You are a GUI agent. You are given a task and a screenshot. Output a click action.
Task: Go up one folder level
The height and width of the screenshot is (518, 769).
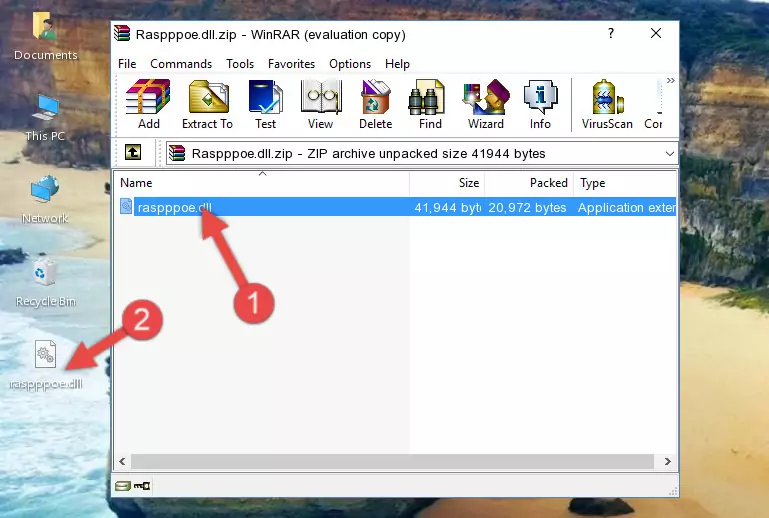pyautogui.click(x=133, y=153)
